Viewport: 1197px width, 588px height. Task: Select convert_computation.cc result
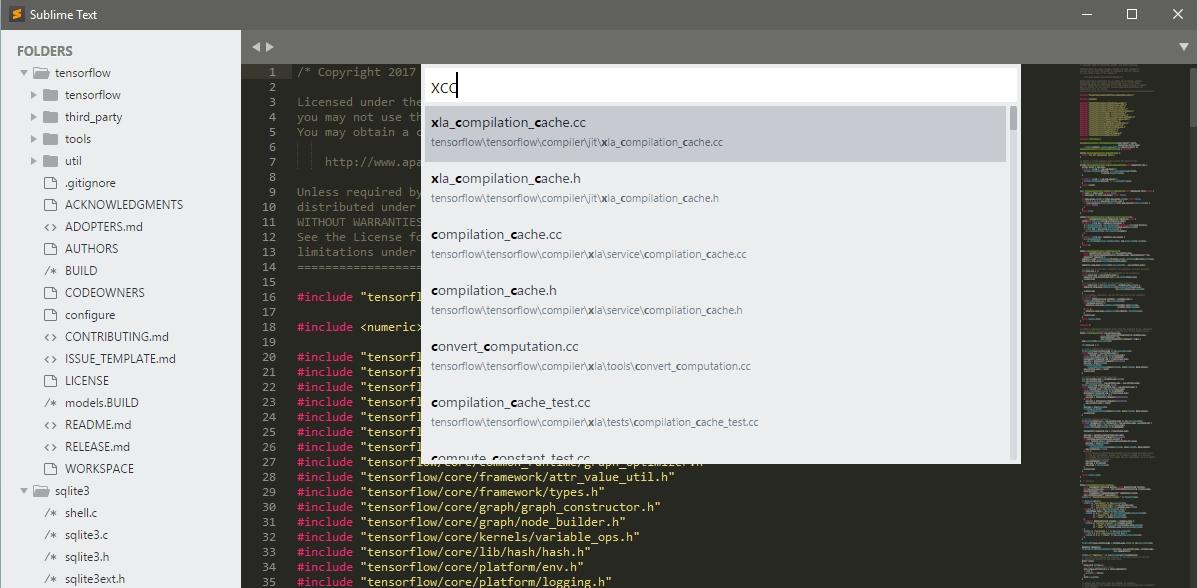coord(715,357)
